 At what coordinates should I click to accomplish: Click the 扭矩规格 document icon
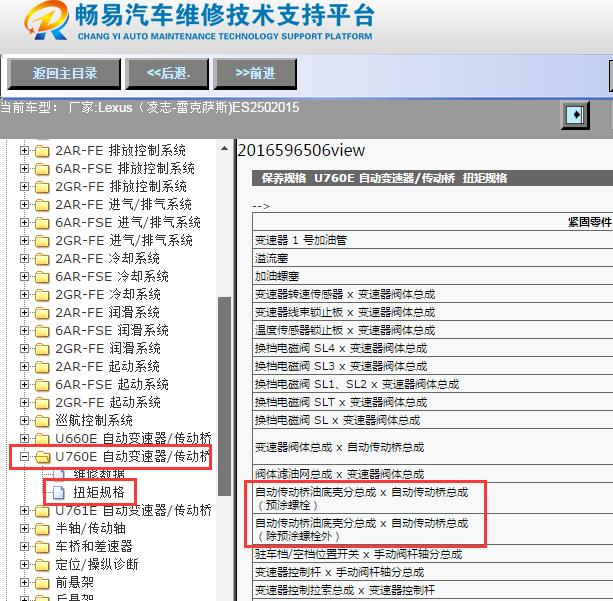59,492
